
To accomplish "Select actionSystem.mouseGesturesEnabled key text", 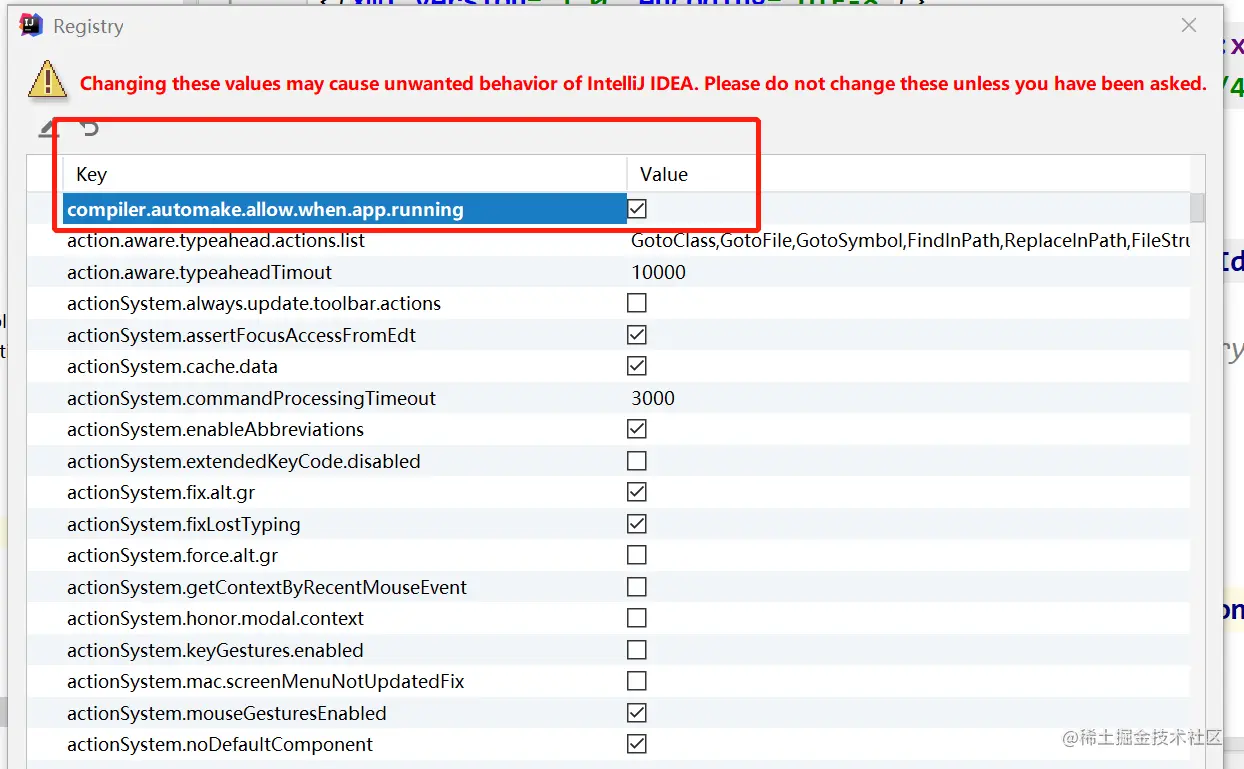I will click(226, 713).
